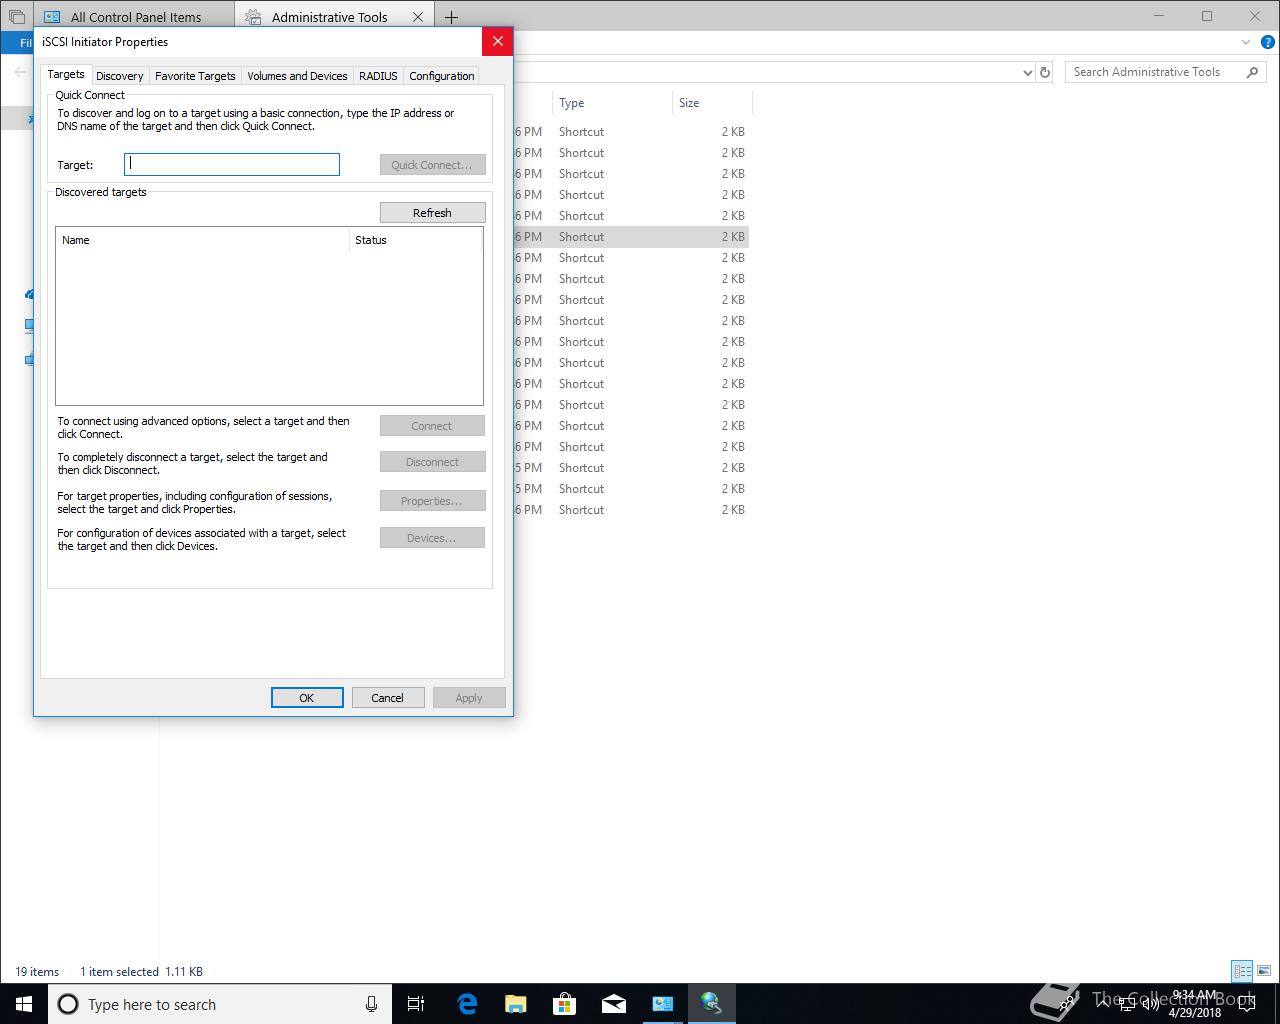Open the Mail app taskbar icon

[x=614, y=1004]
